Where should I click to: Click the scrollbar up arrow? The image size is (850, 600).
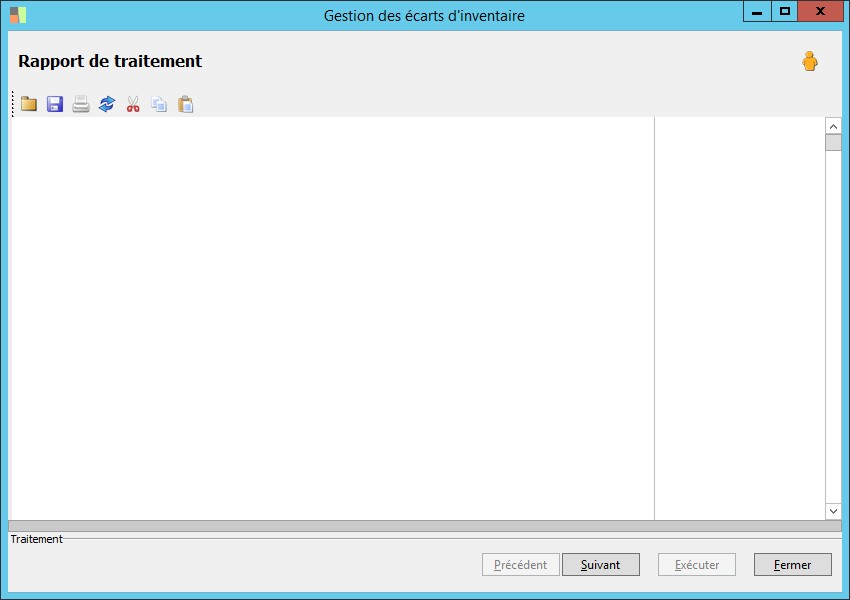coord(833,126)
